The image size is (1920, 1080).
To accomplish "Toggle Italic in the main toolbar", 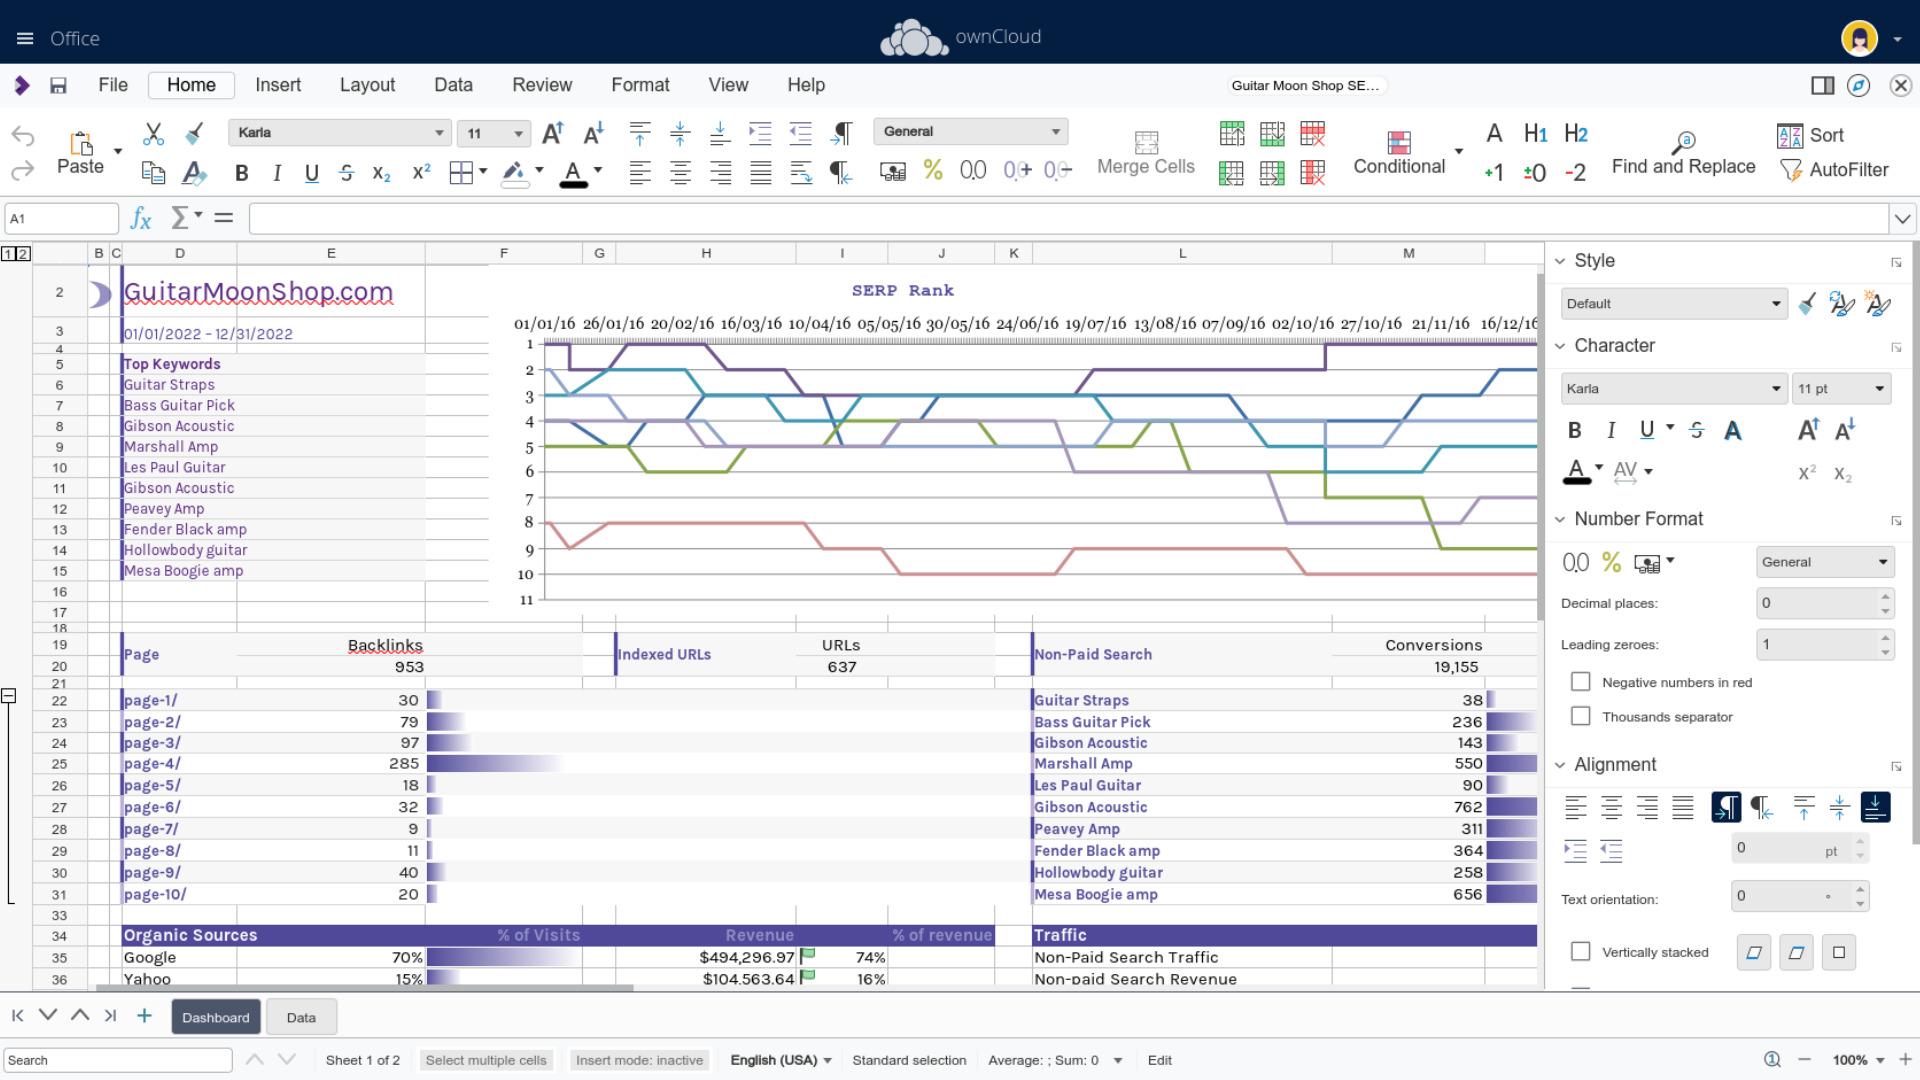I will tap(277, 173).
